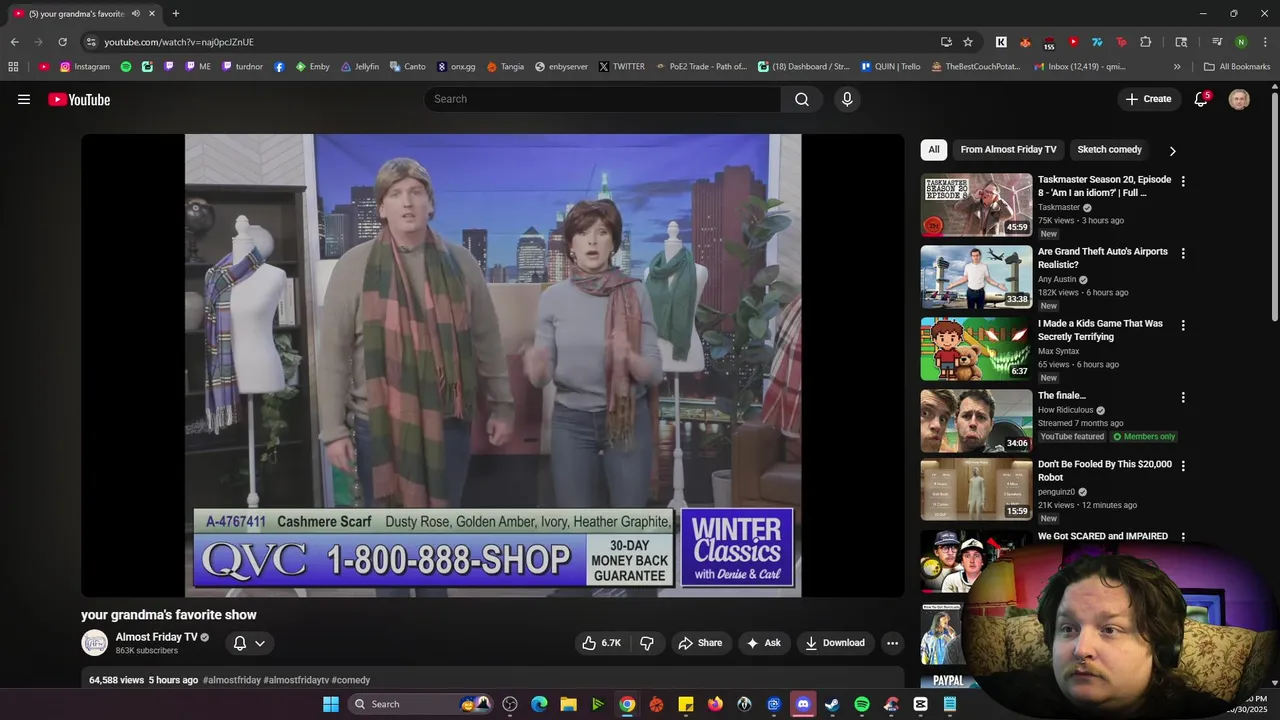Open a new Chrome tab
This screenshot has width=1280, height=720.
tap(176, 14)
